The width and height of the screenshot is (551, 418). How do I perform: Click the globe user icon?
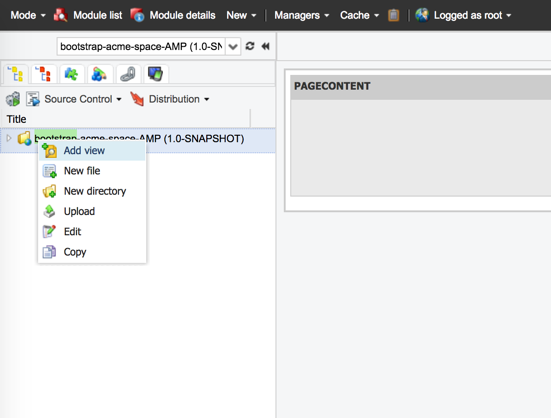tap(422, 15)
